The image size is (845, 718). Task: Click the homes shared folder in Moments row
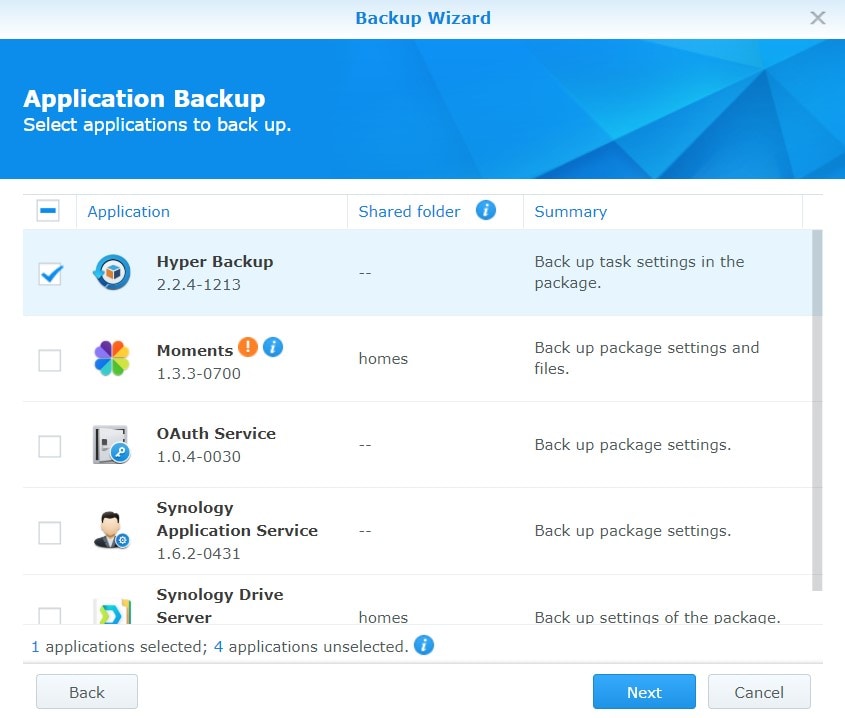383,359
